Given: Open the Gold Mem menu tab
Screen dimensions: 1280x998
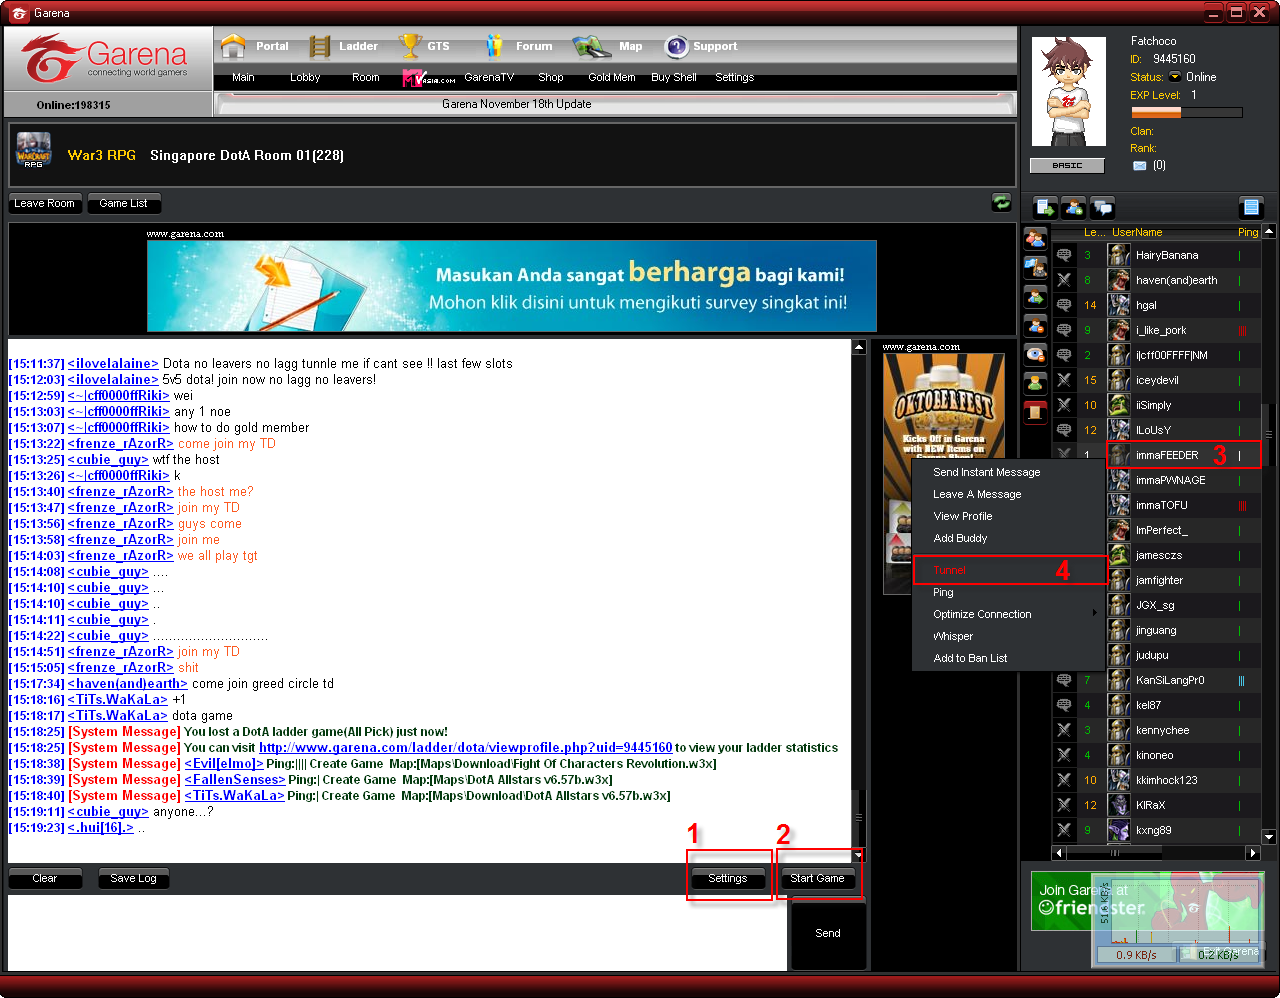Looking at the screenshot, I should point(612,77).
